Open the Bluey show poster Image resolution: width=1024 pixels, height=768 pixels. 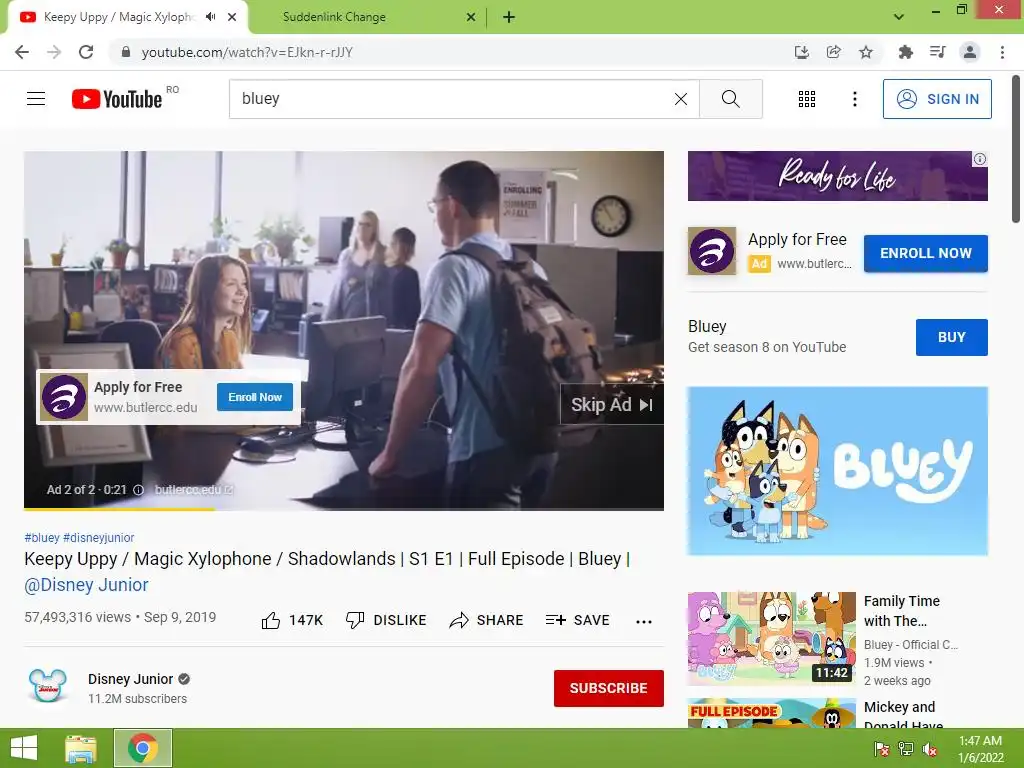pyautogui.click(x=837, y=471)
